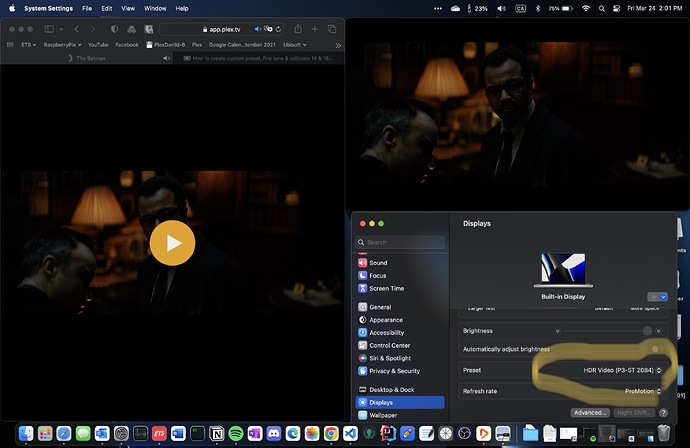Select Appearance in settings sidebar
Viewport: 690px width, 448px height.
click(x=400, y=320)
